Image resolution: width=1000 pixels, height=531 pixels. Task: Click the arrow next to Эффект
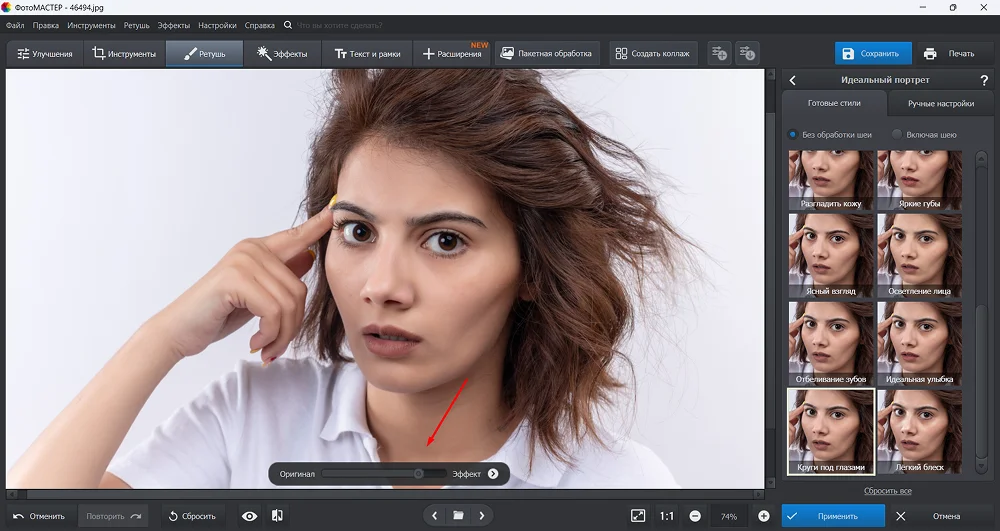click(493, 474)
